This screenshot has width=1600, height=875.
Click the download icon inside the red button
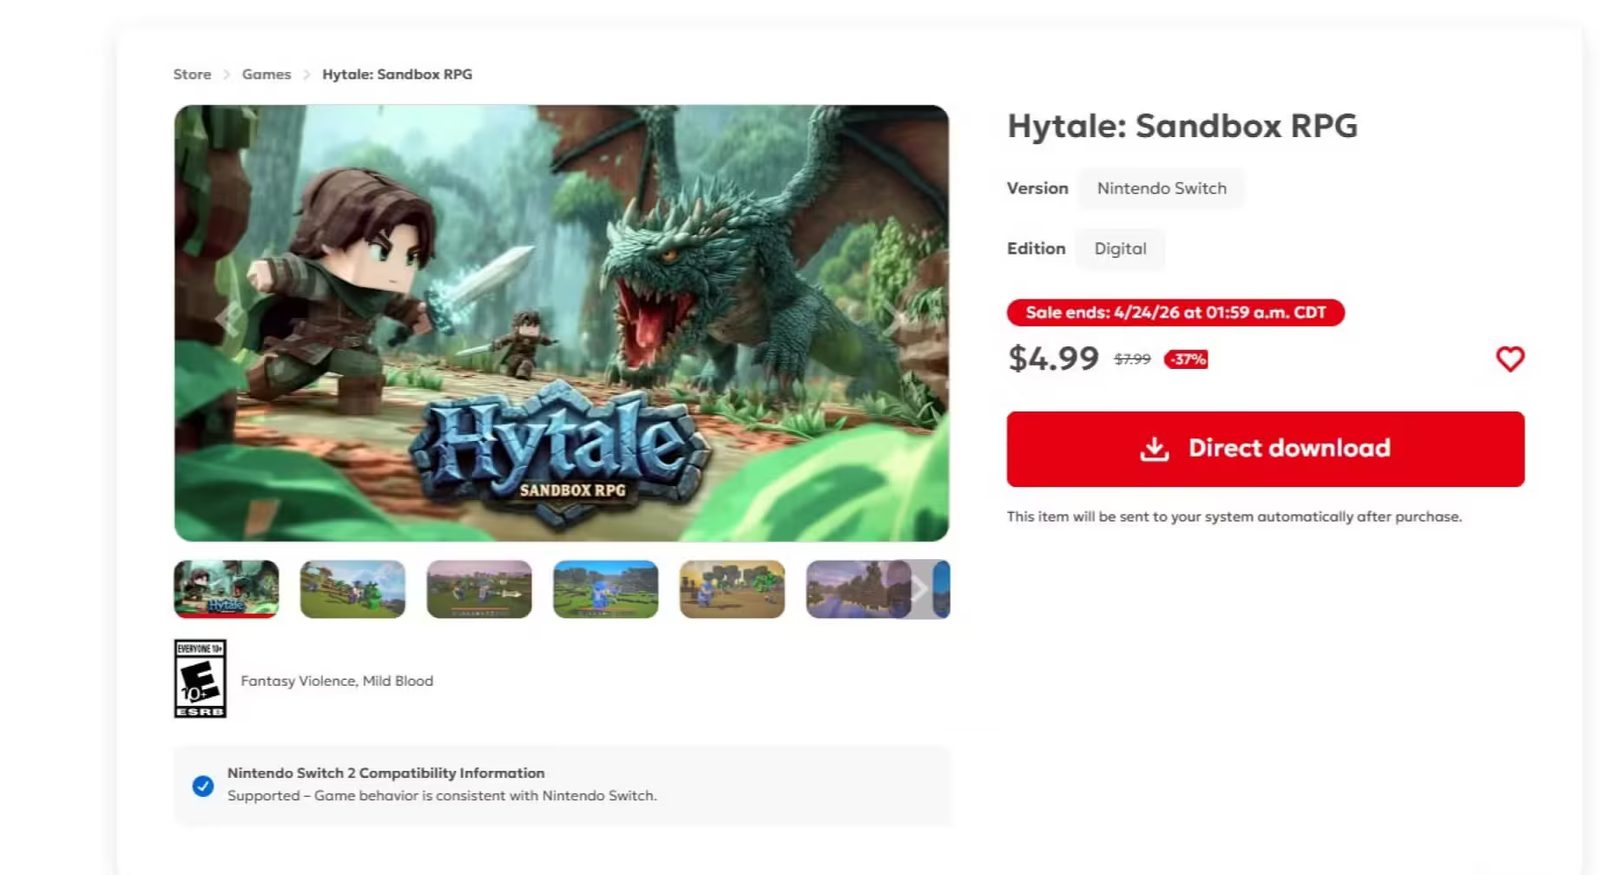1155,449
